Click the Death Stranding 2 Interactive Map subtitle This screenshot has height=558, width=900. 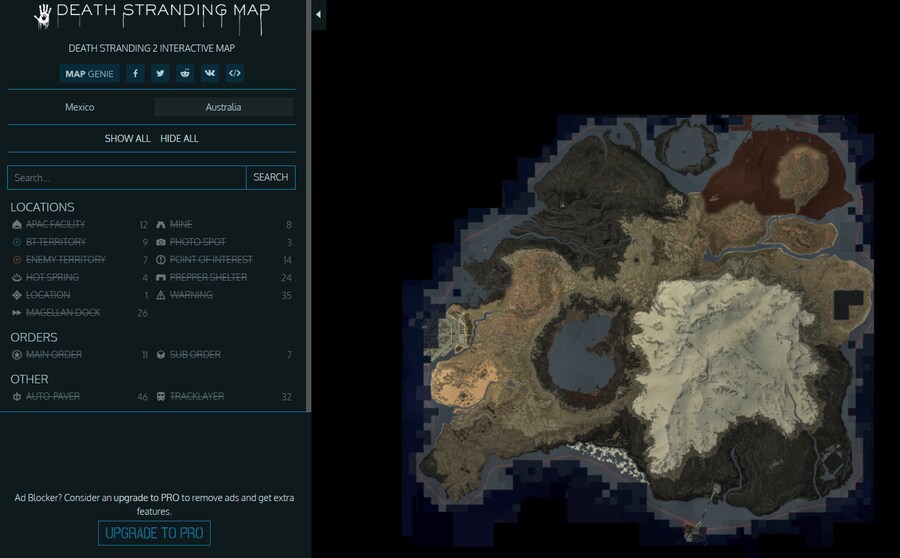(x=152, y=48)
